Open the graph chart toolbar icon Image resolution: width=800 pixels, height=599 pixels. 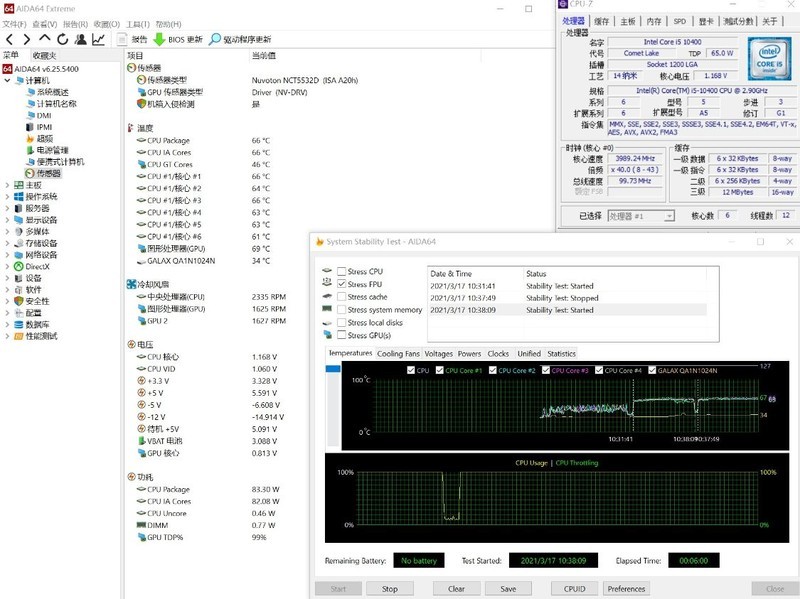[98, 39]
